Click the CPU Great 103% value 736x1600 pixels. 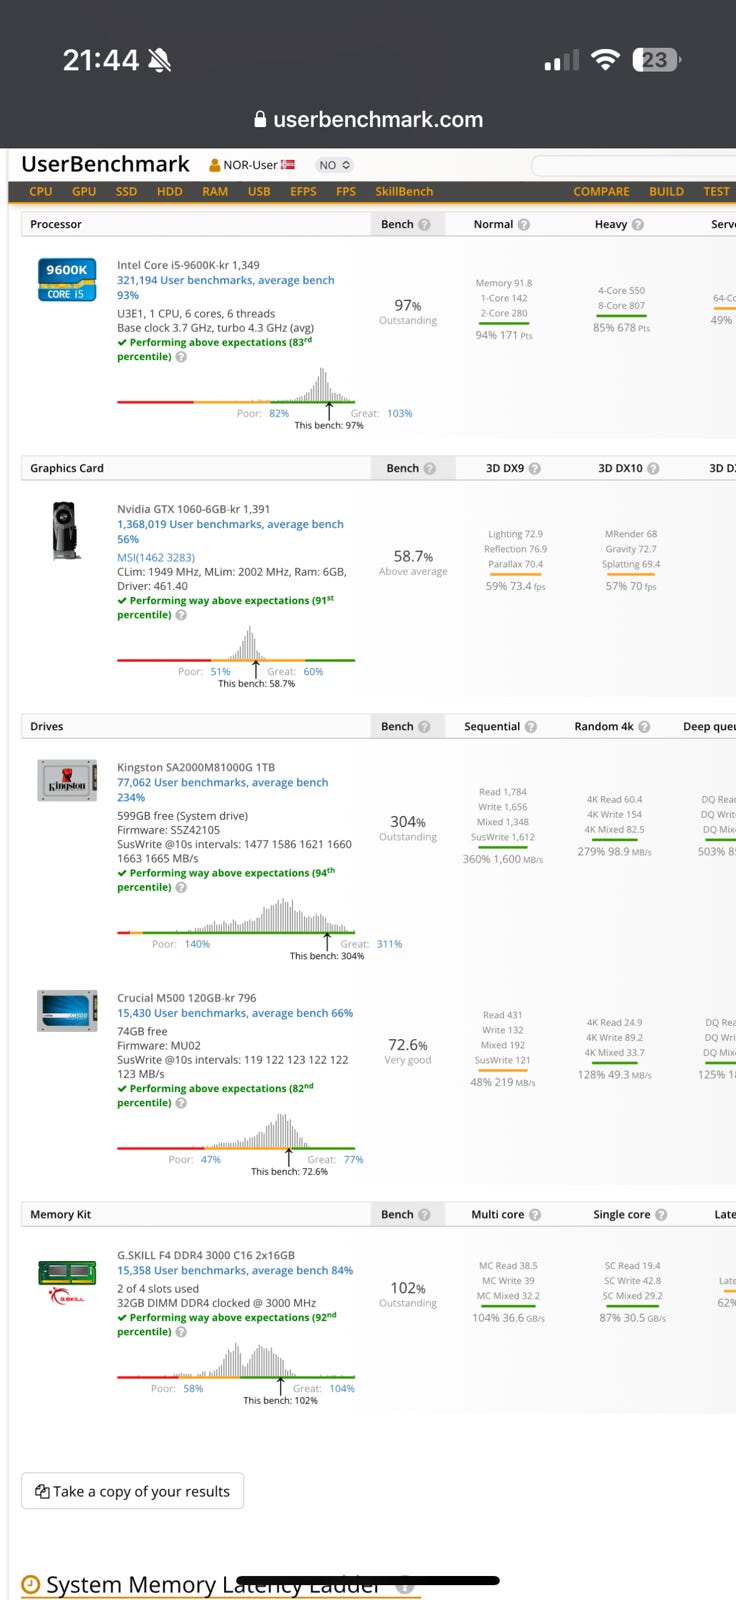click(x=400, y=413)
